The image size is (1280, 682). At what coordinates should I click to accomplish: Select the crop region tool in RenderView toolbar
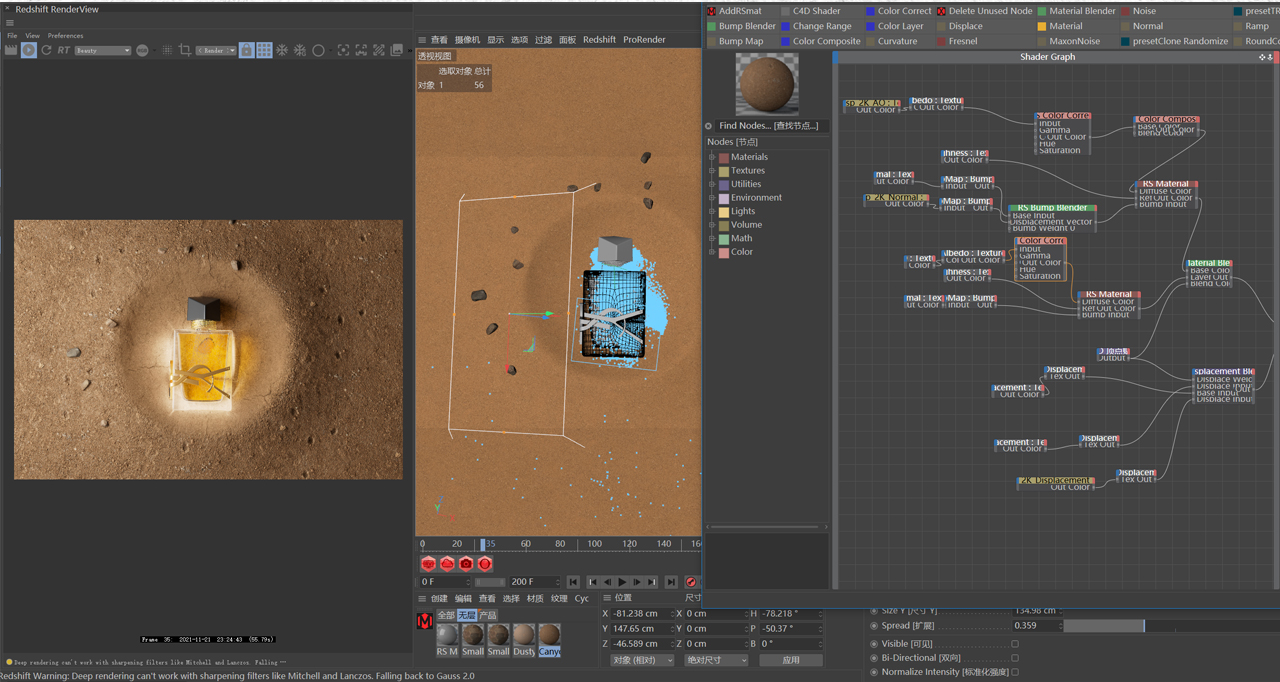184,50
